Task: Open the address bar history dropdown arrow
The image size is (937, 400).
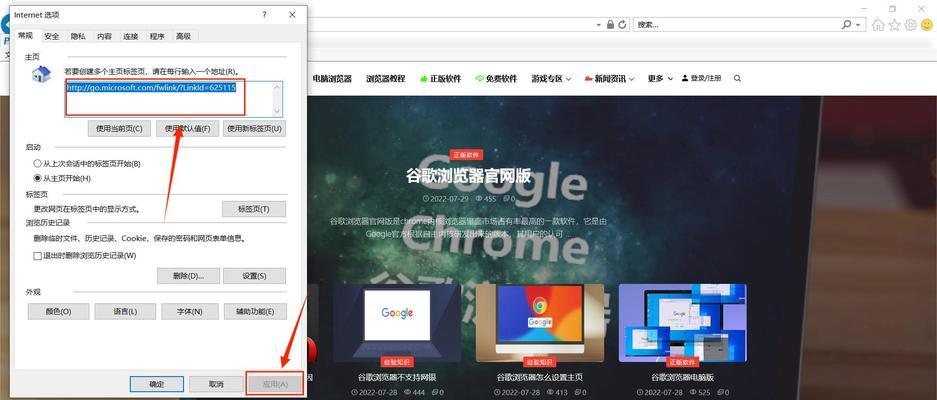Action: [x=598, y=25]
